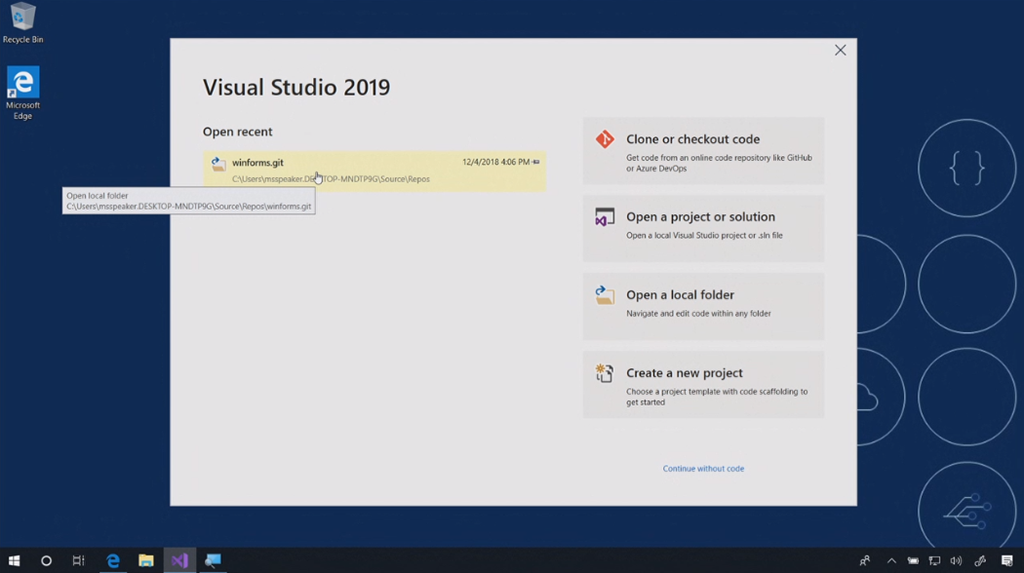Viewport: 1024px width, 573px height.
Task: Open the recent winforms.git entry
Action: point(374,170)
